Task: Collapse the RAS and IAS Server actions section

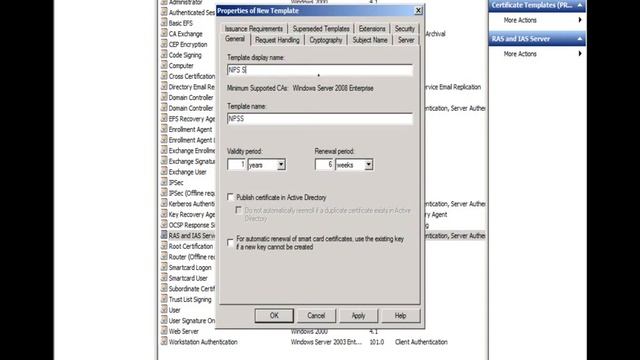Action: coord(580,39)
